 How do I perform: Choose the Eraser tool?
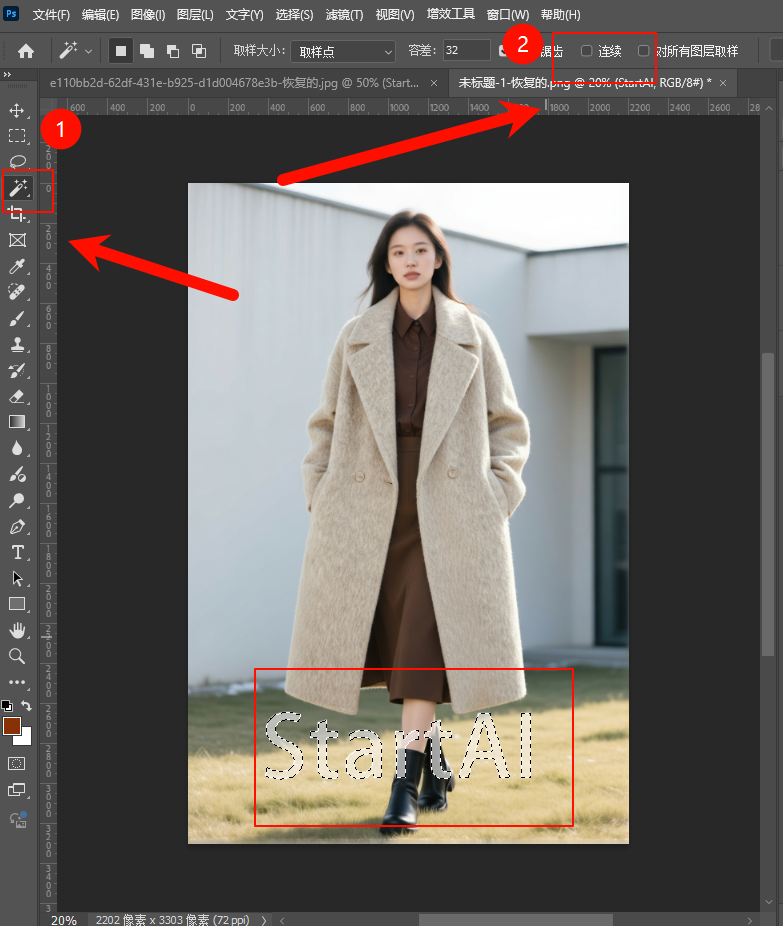click(x=17, y=397)
